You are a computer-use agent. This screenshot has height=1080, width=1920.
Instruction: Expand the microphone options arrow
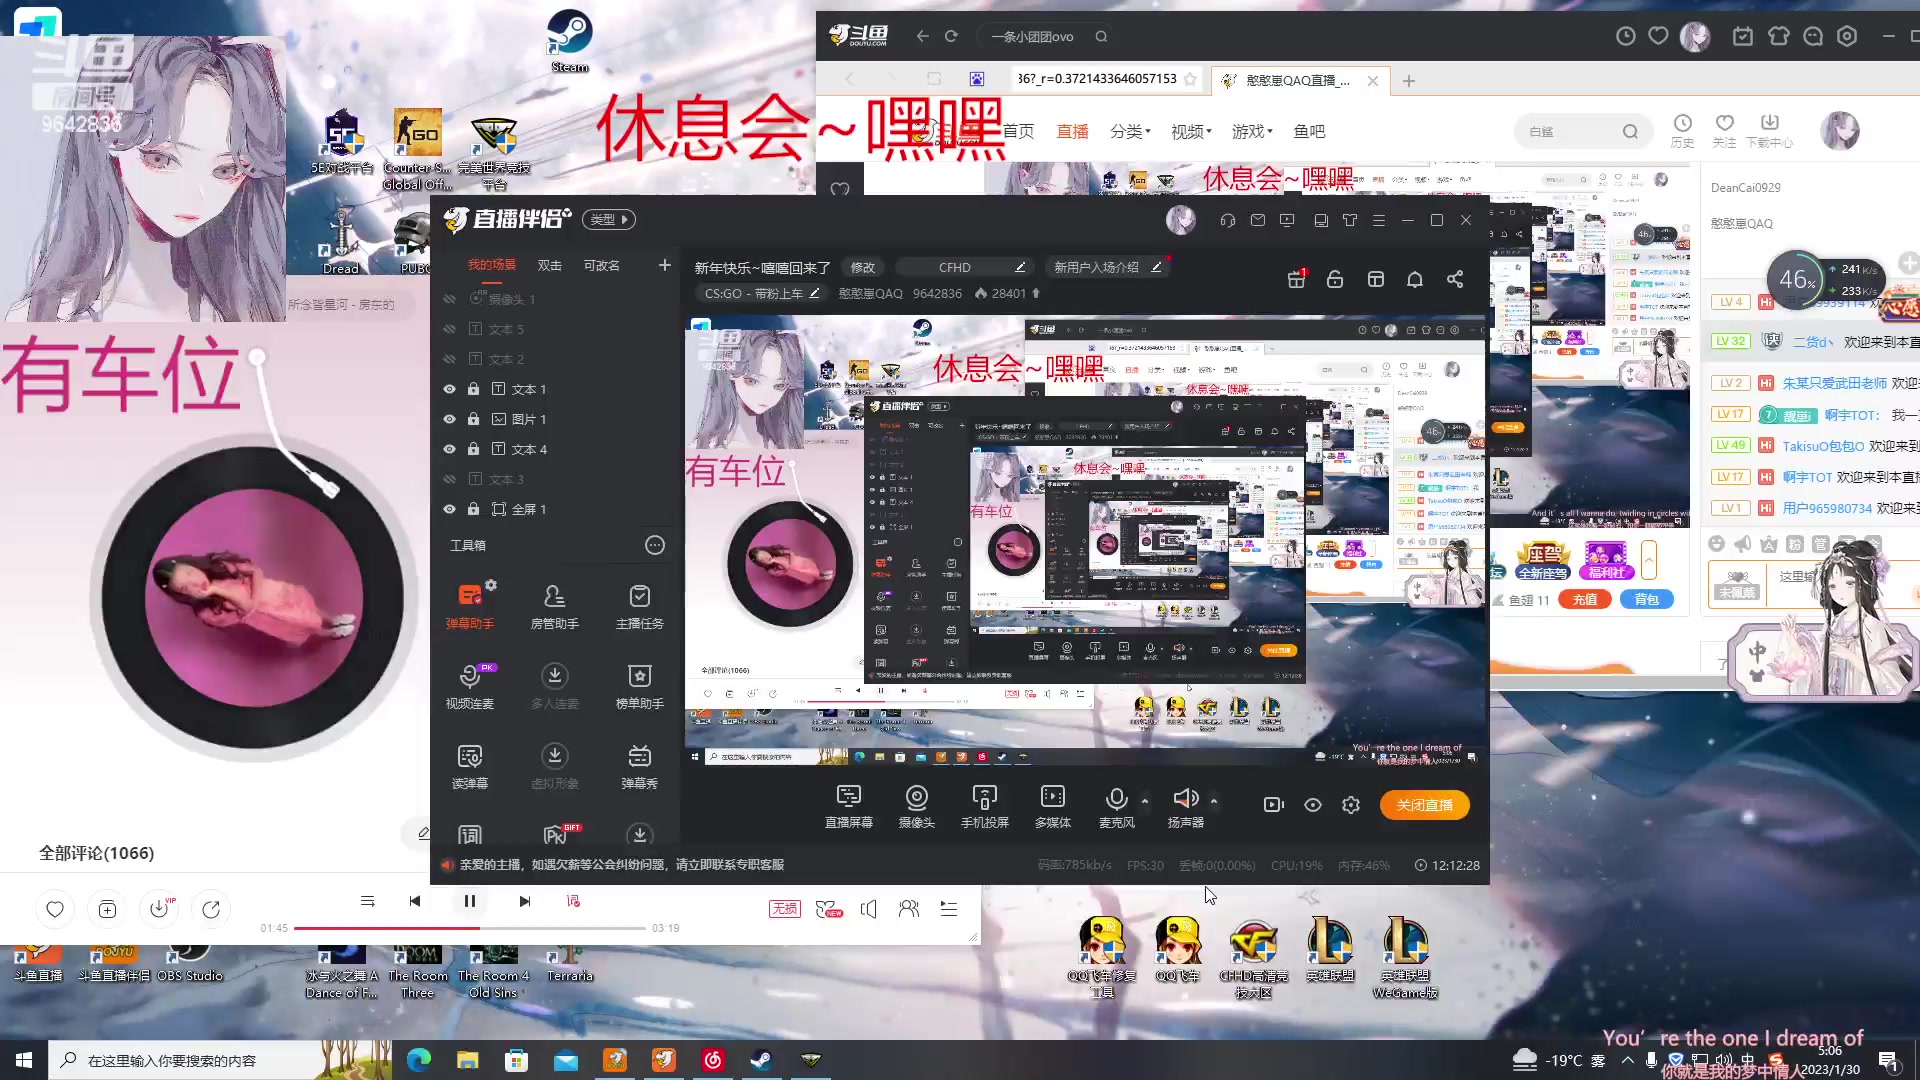(1145, 800)
